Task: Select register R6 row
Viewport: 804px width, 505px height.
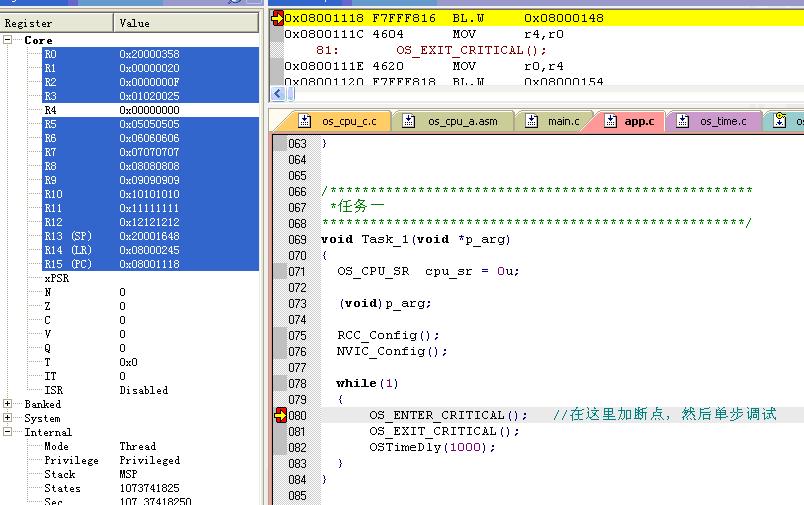Action: point(150,138)
